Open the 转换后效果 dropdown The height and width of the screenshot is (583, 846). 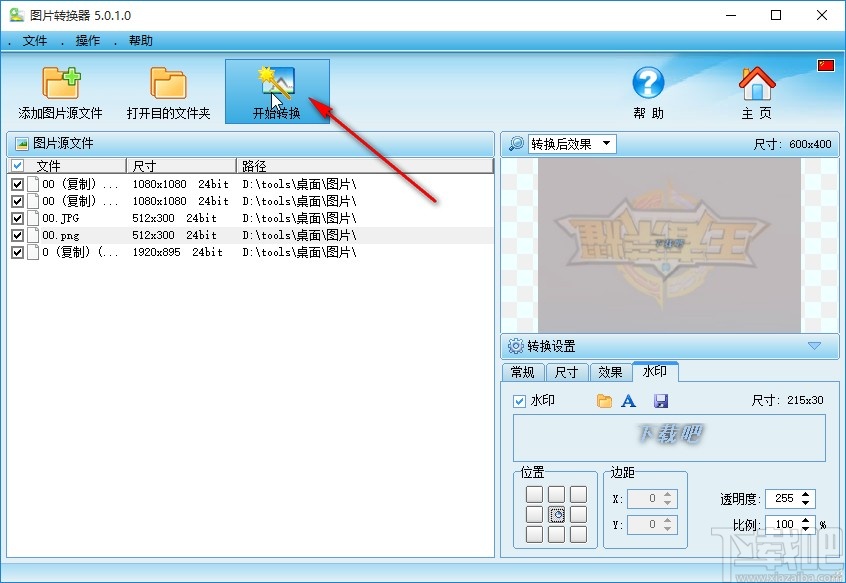(x=606, y=143)
